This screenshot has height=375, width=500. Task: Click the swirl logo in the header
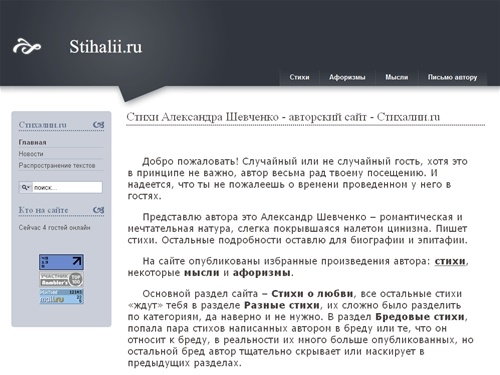[x=27, y=46]
